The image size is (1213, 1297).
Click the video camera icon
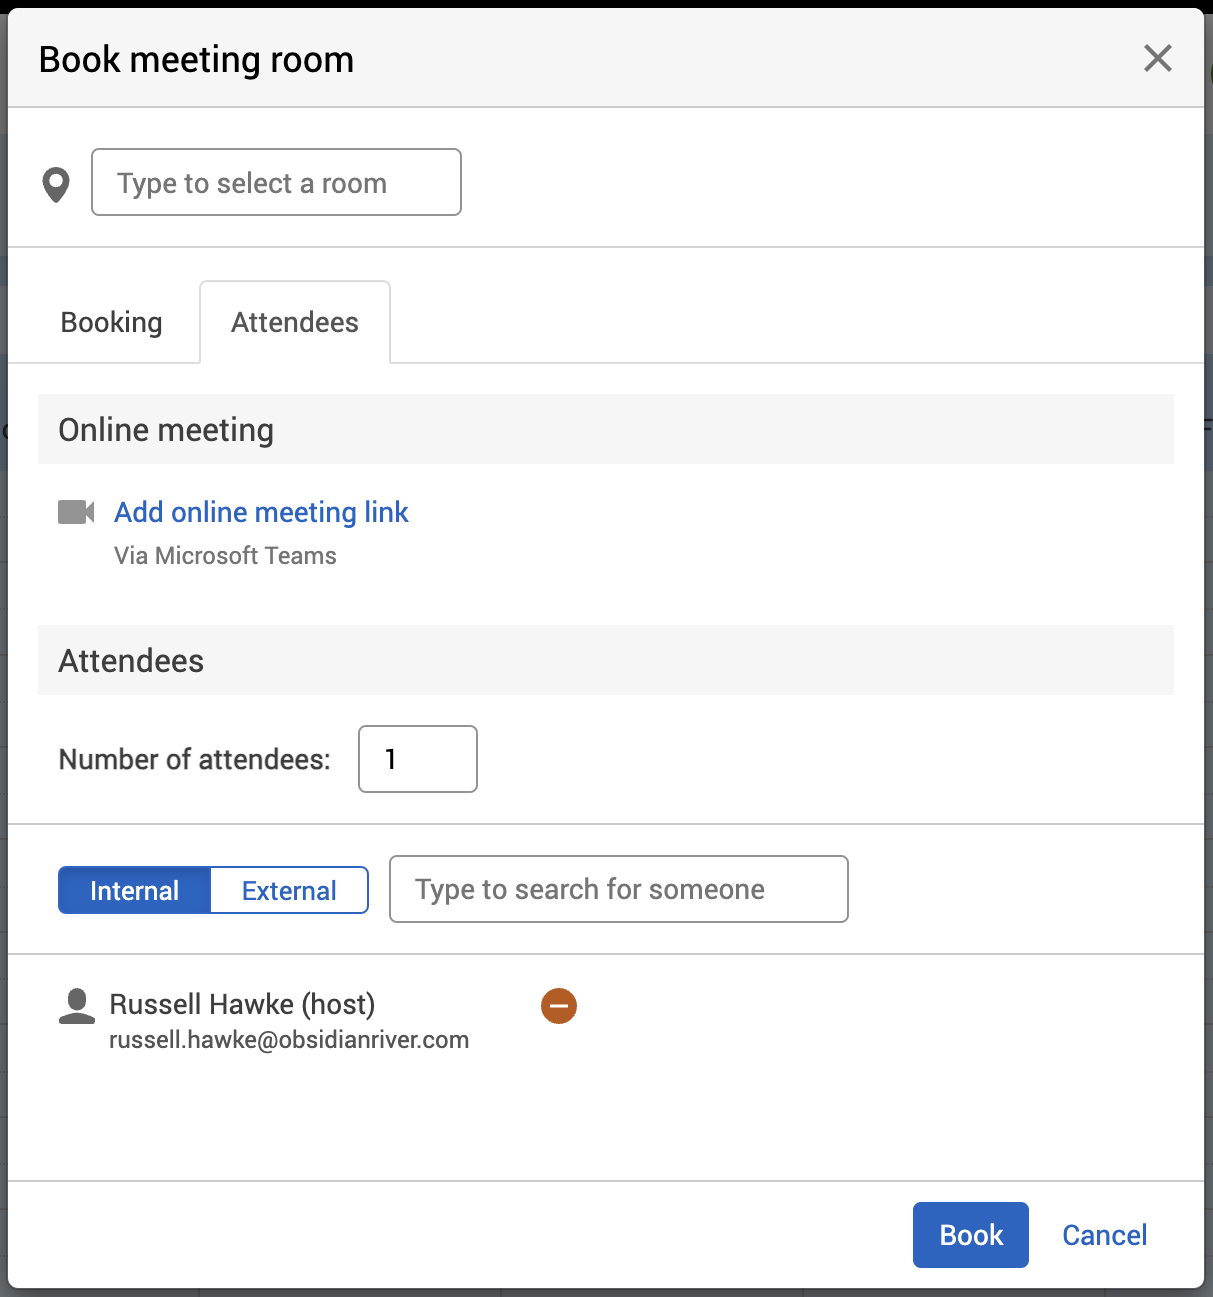pyautogui.click(x=76, y=512)
